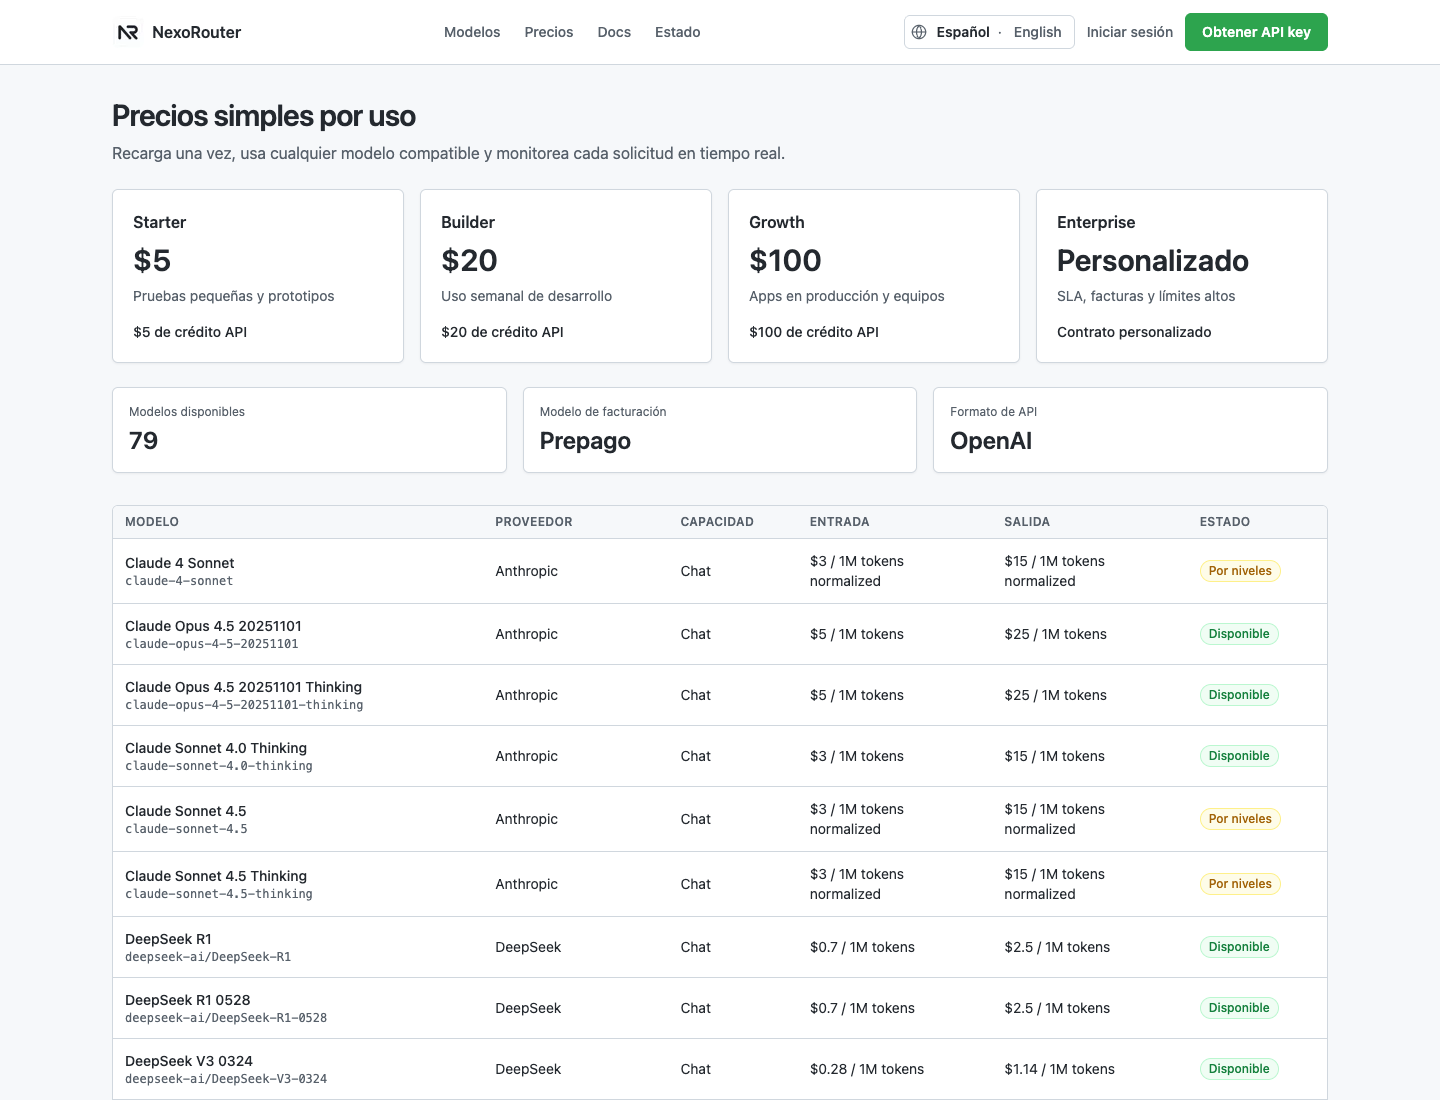The image size is (1440, 1100).
Task: Click Por niveles badge for Sonnet 4.5 Thinking
Action: 1240,884
